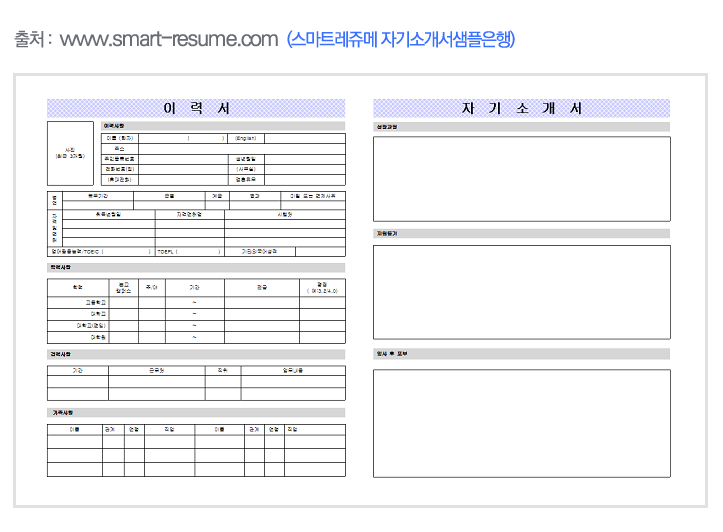Image resolution: width=723 pixels, height=532 pixels.
Task: Click the large text box under 입사 후 포부
Action: coord(522,423)
